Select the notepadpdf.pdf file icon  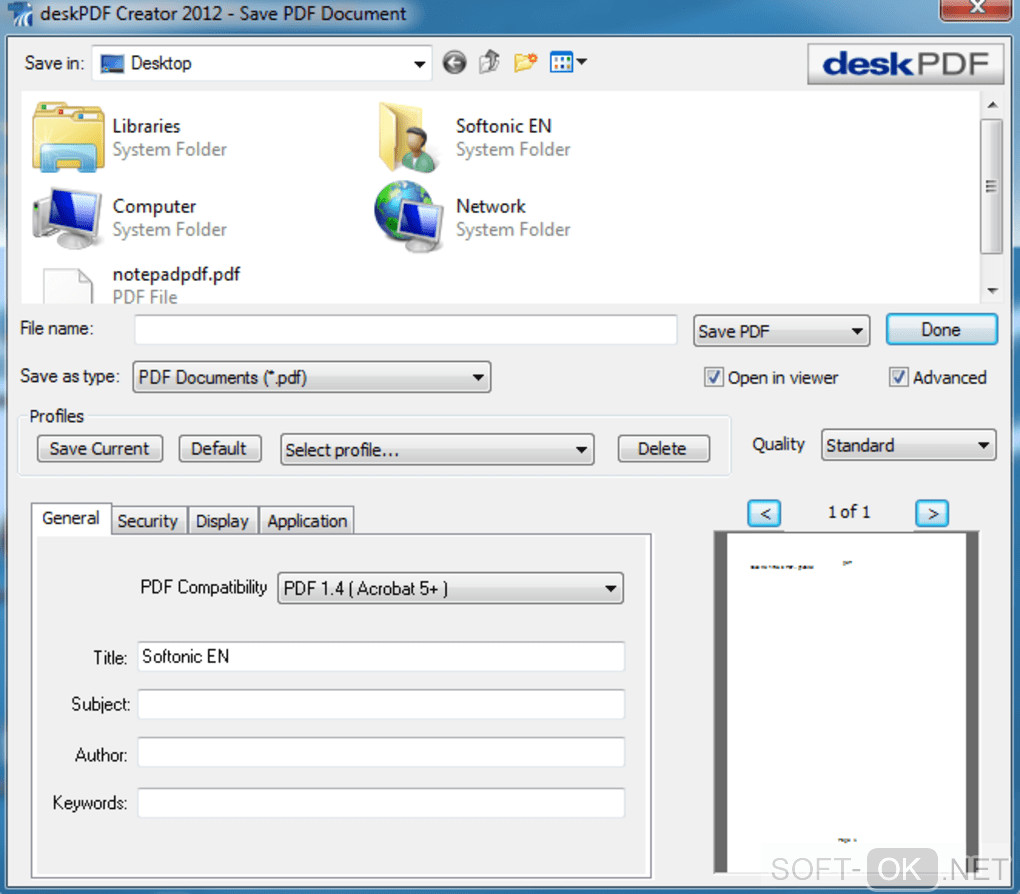[68, 286]
